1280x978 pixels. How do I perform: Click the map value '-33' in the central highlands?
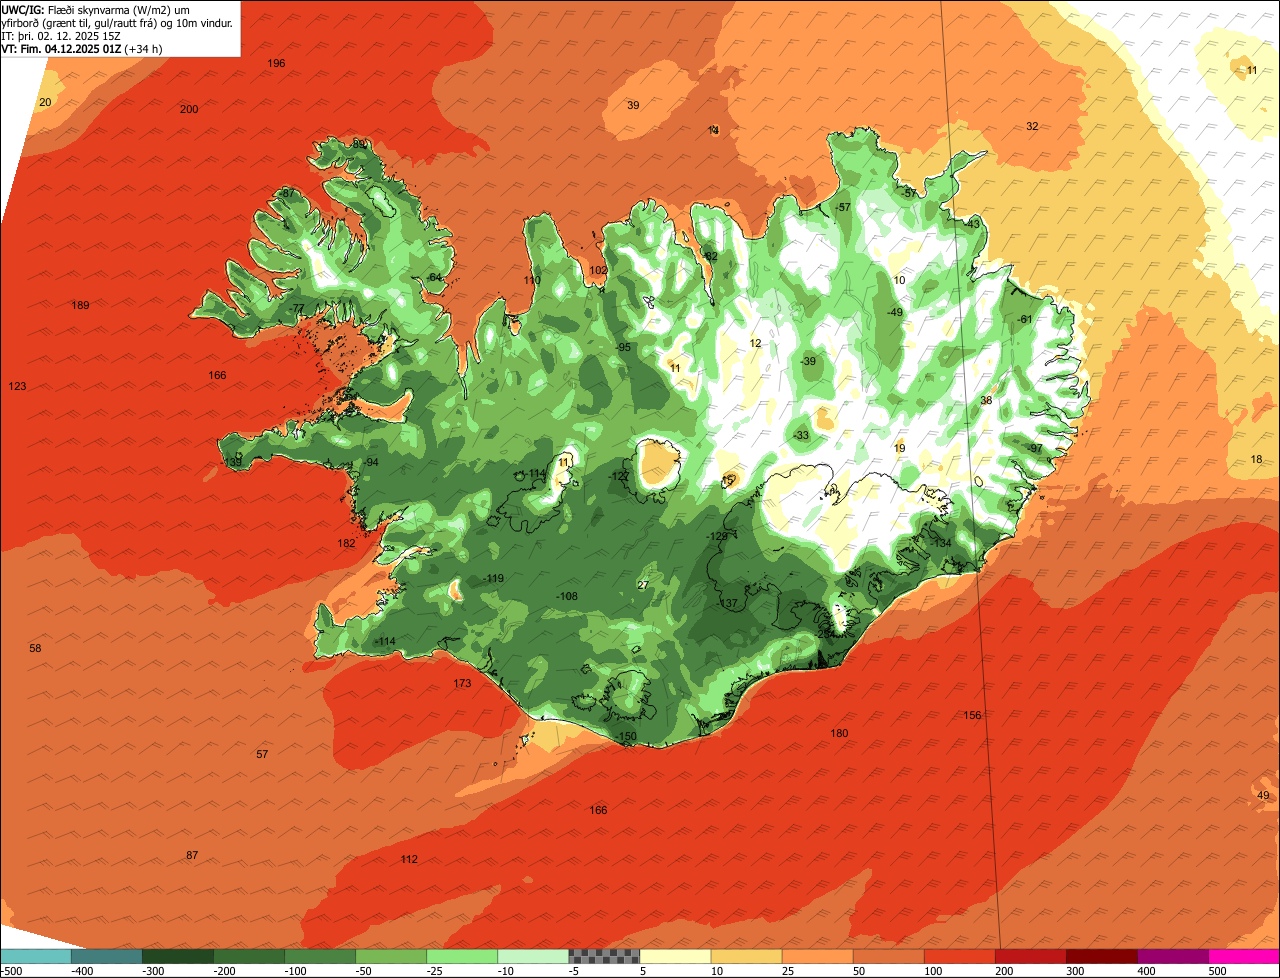pos(801,435)
